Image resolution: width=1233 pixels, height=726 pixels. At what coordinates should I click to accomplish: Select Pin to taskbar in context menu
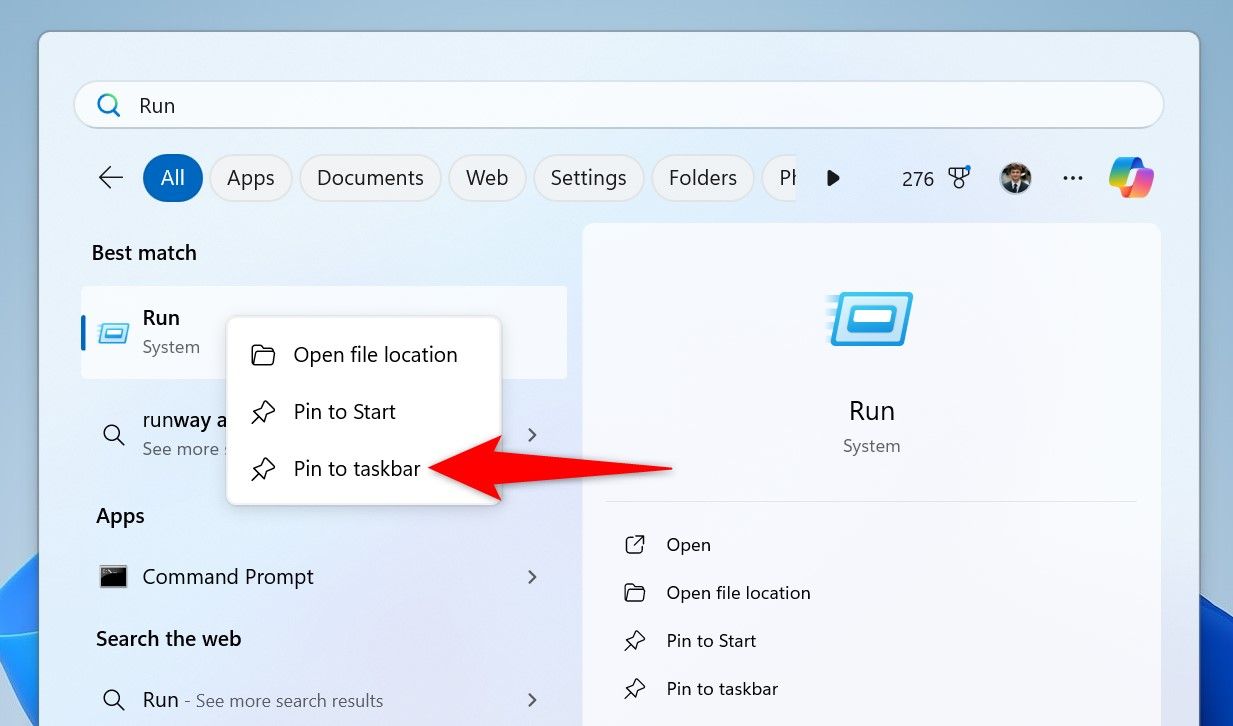[356, 469]
